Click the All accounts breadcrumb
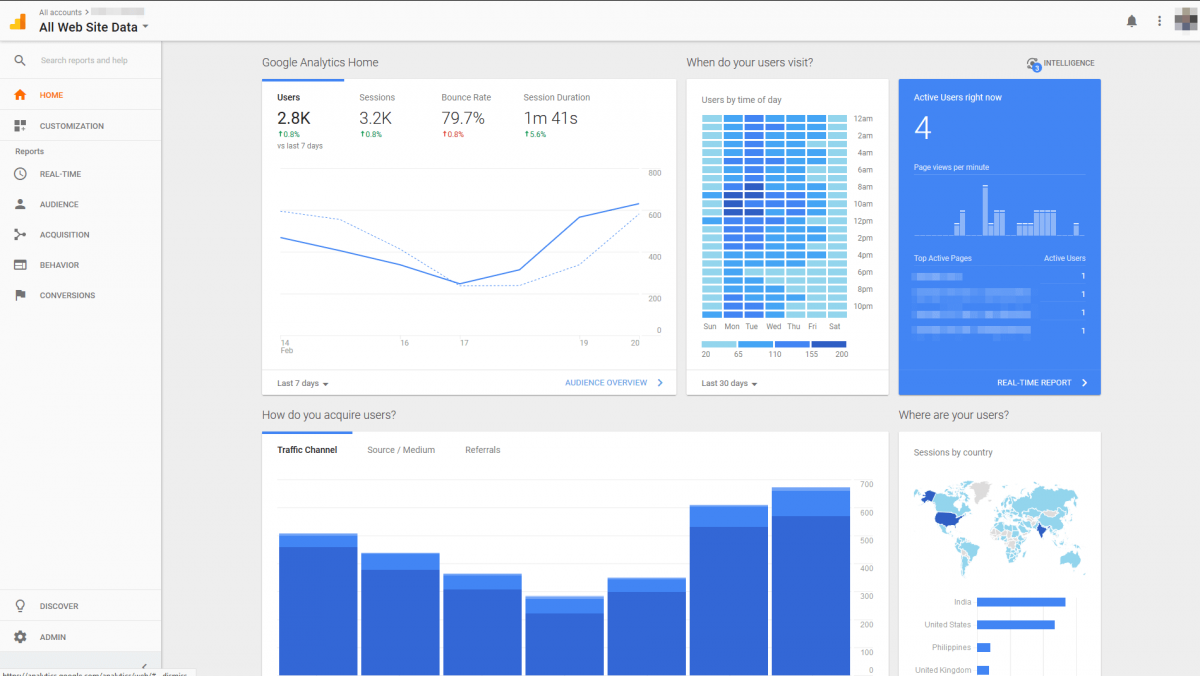The image size is (1200, 676). coord(60,12)
